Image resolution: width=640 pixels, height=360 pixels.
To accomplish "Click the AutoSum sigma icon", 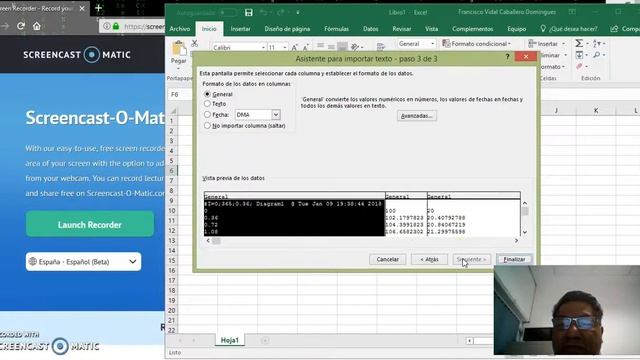I will (x=579, y=43).
